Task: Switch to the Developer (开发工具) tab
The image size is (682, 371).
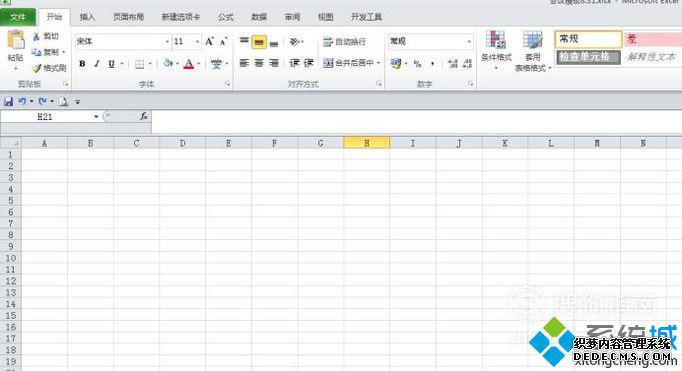Action: (x=366, y=17)
